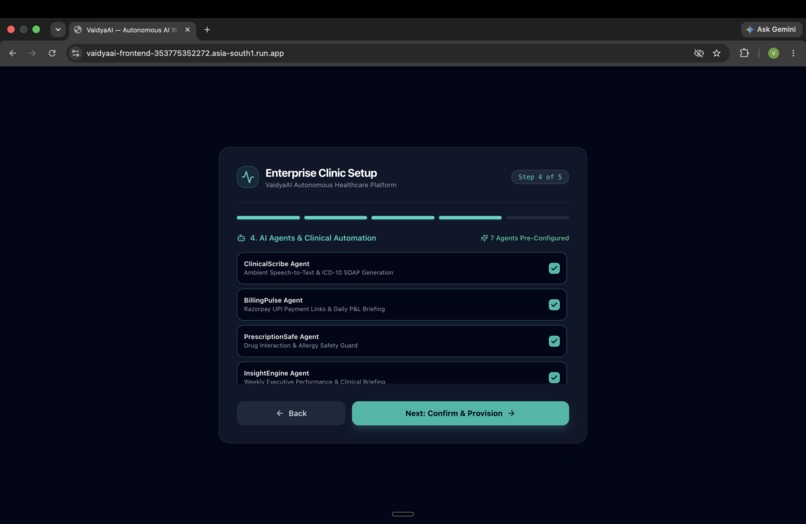
Task: Open the Chrome three-dot menu
Action: click(x=793, y=53)
